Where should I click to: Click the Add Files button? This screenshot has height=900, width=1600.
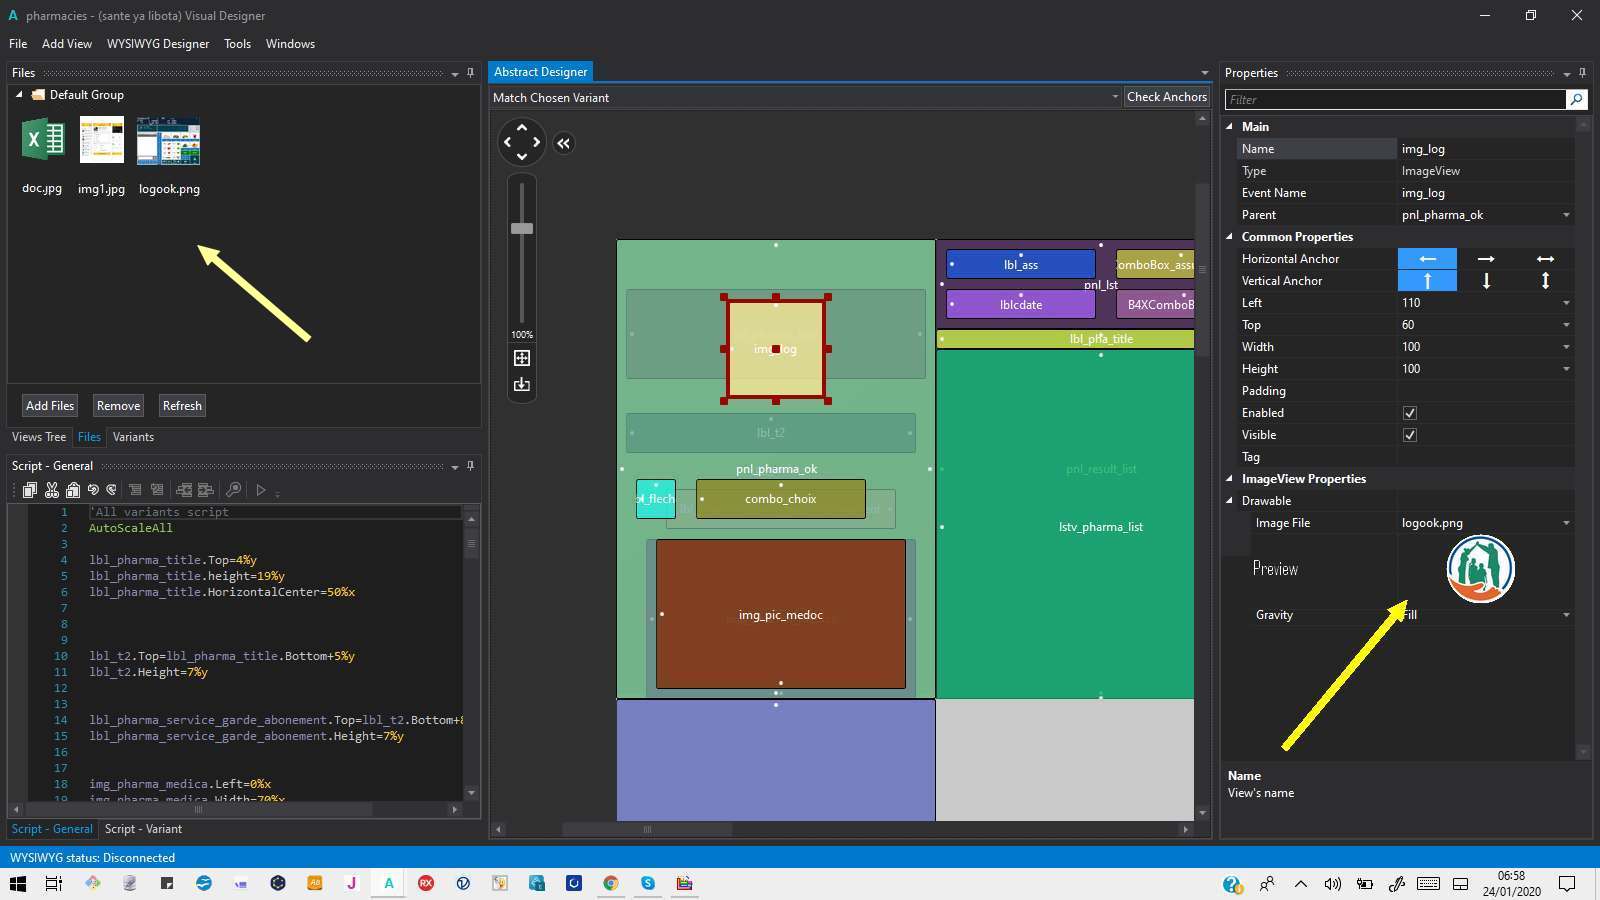pyautogui.click(x=50, y=406)
